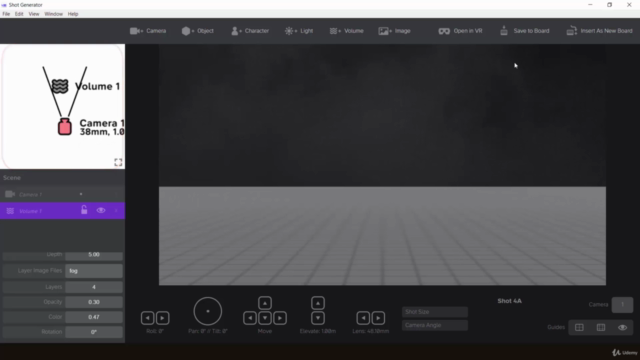Image resolution: width=640 pixels, height=360 pixels.
Task: Elevate the camera up
Action: point(318,303)
